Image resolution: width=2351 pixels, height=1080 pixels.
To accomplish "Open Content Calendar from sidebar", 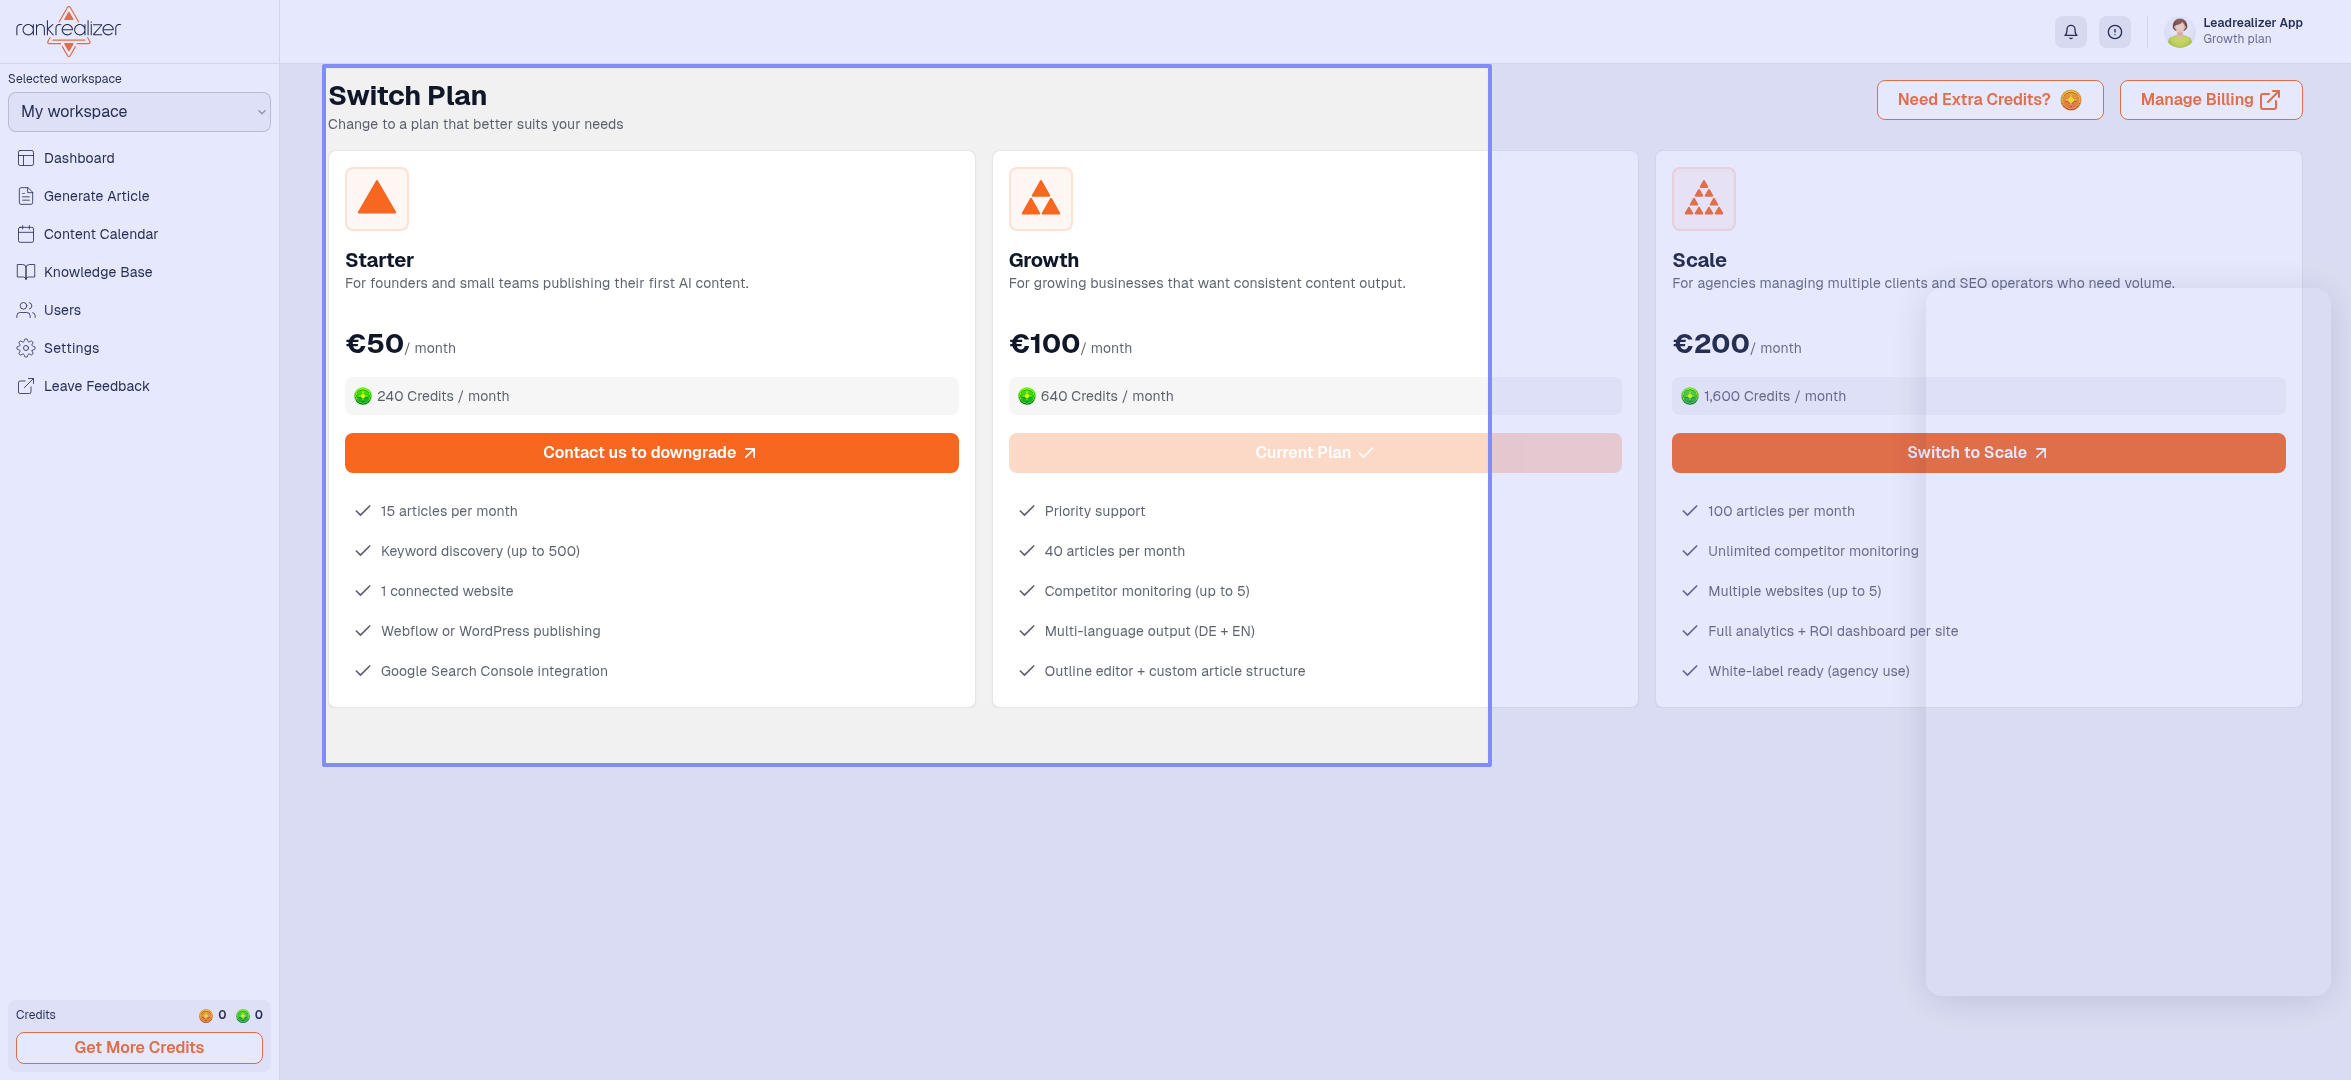I will [x=100, y=234].
